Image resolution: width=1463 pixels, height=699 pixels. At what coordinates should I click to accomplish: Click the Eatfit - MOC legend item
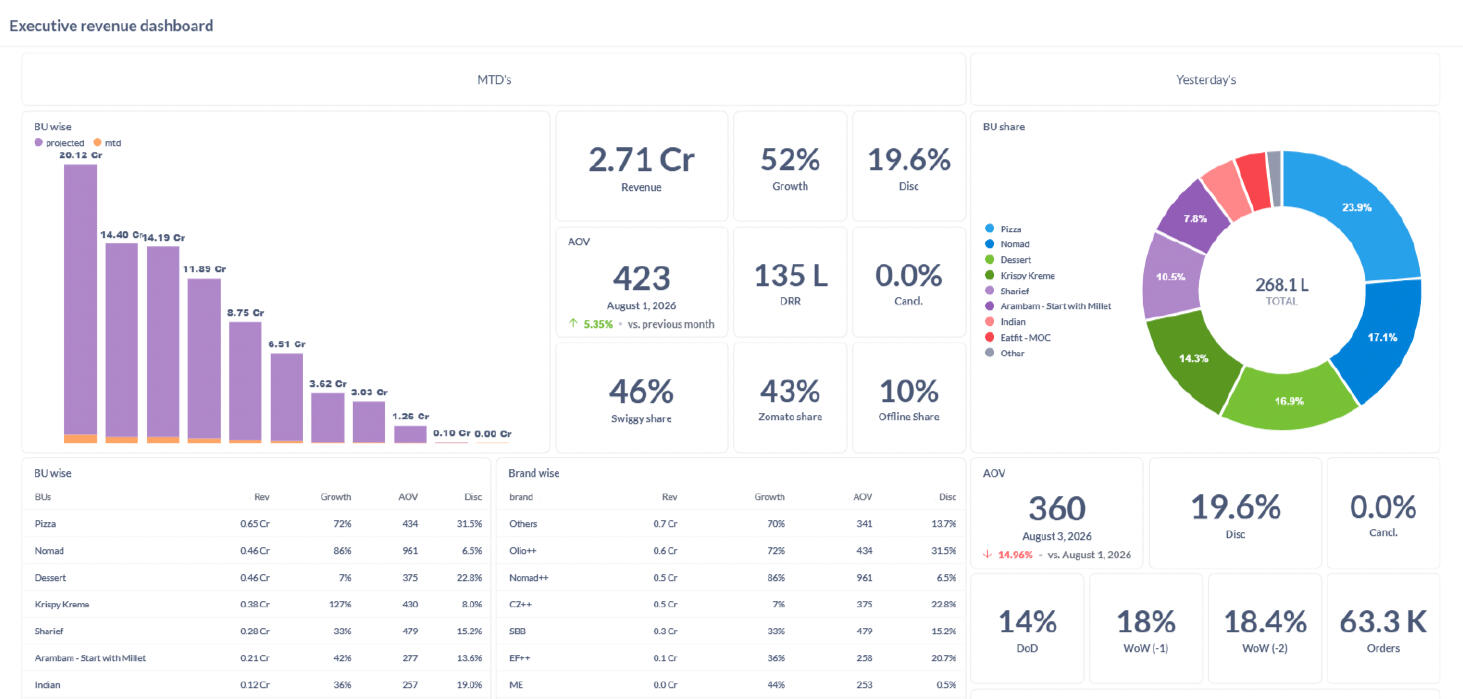1017,337
